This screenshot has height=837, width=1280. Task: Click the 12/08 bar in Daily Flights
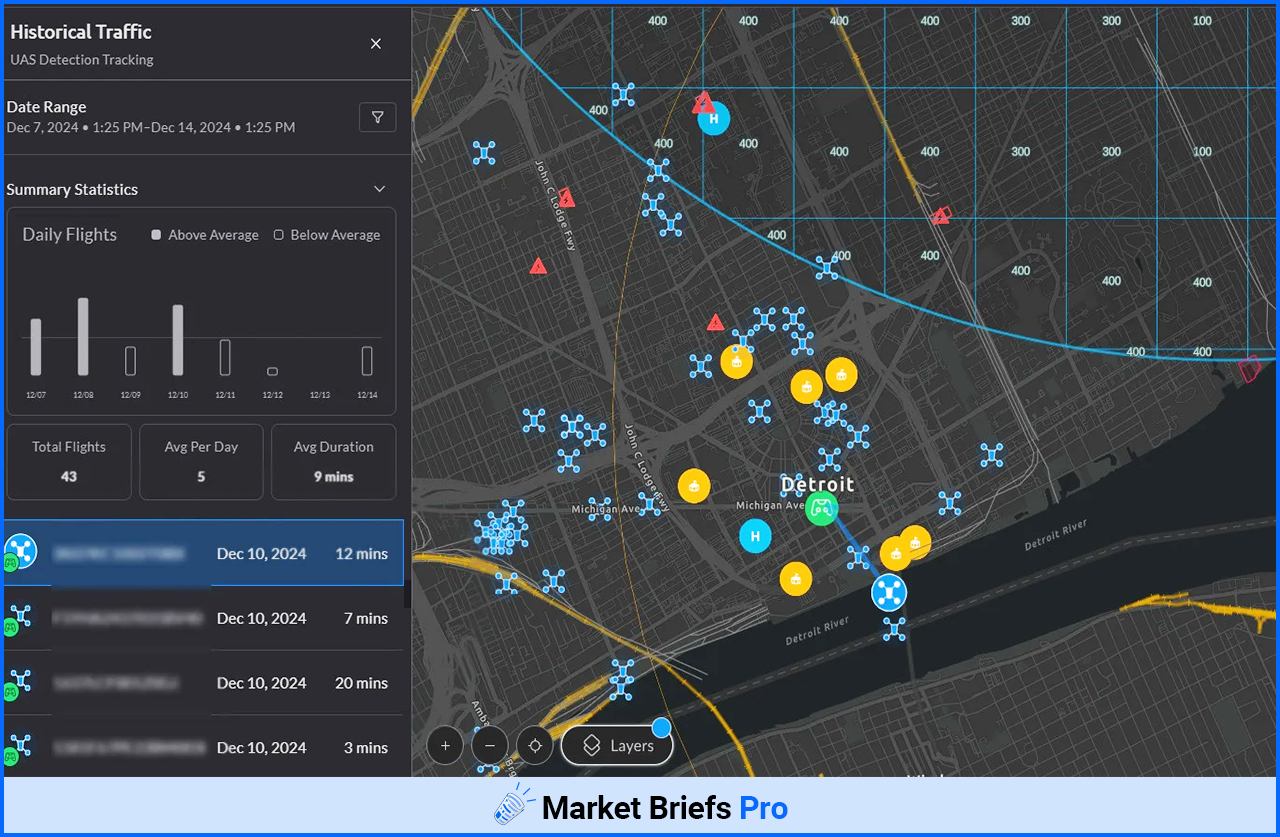point(83,337)
